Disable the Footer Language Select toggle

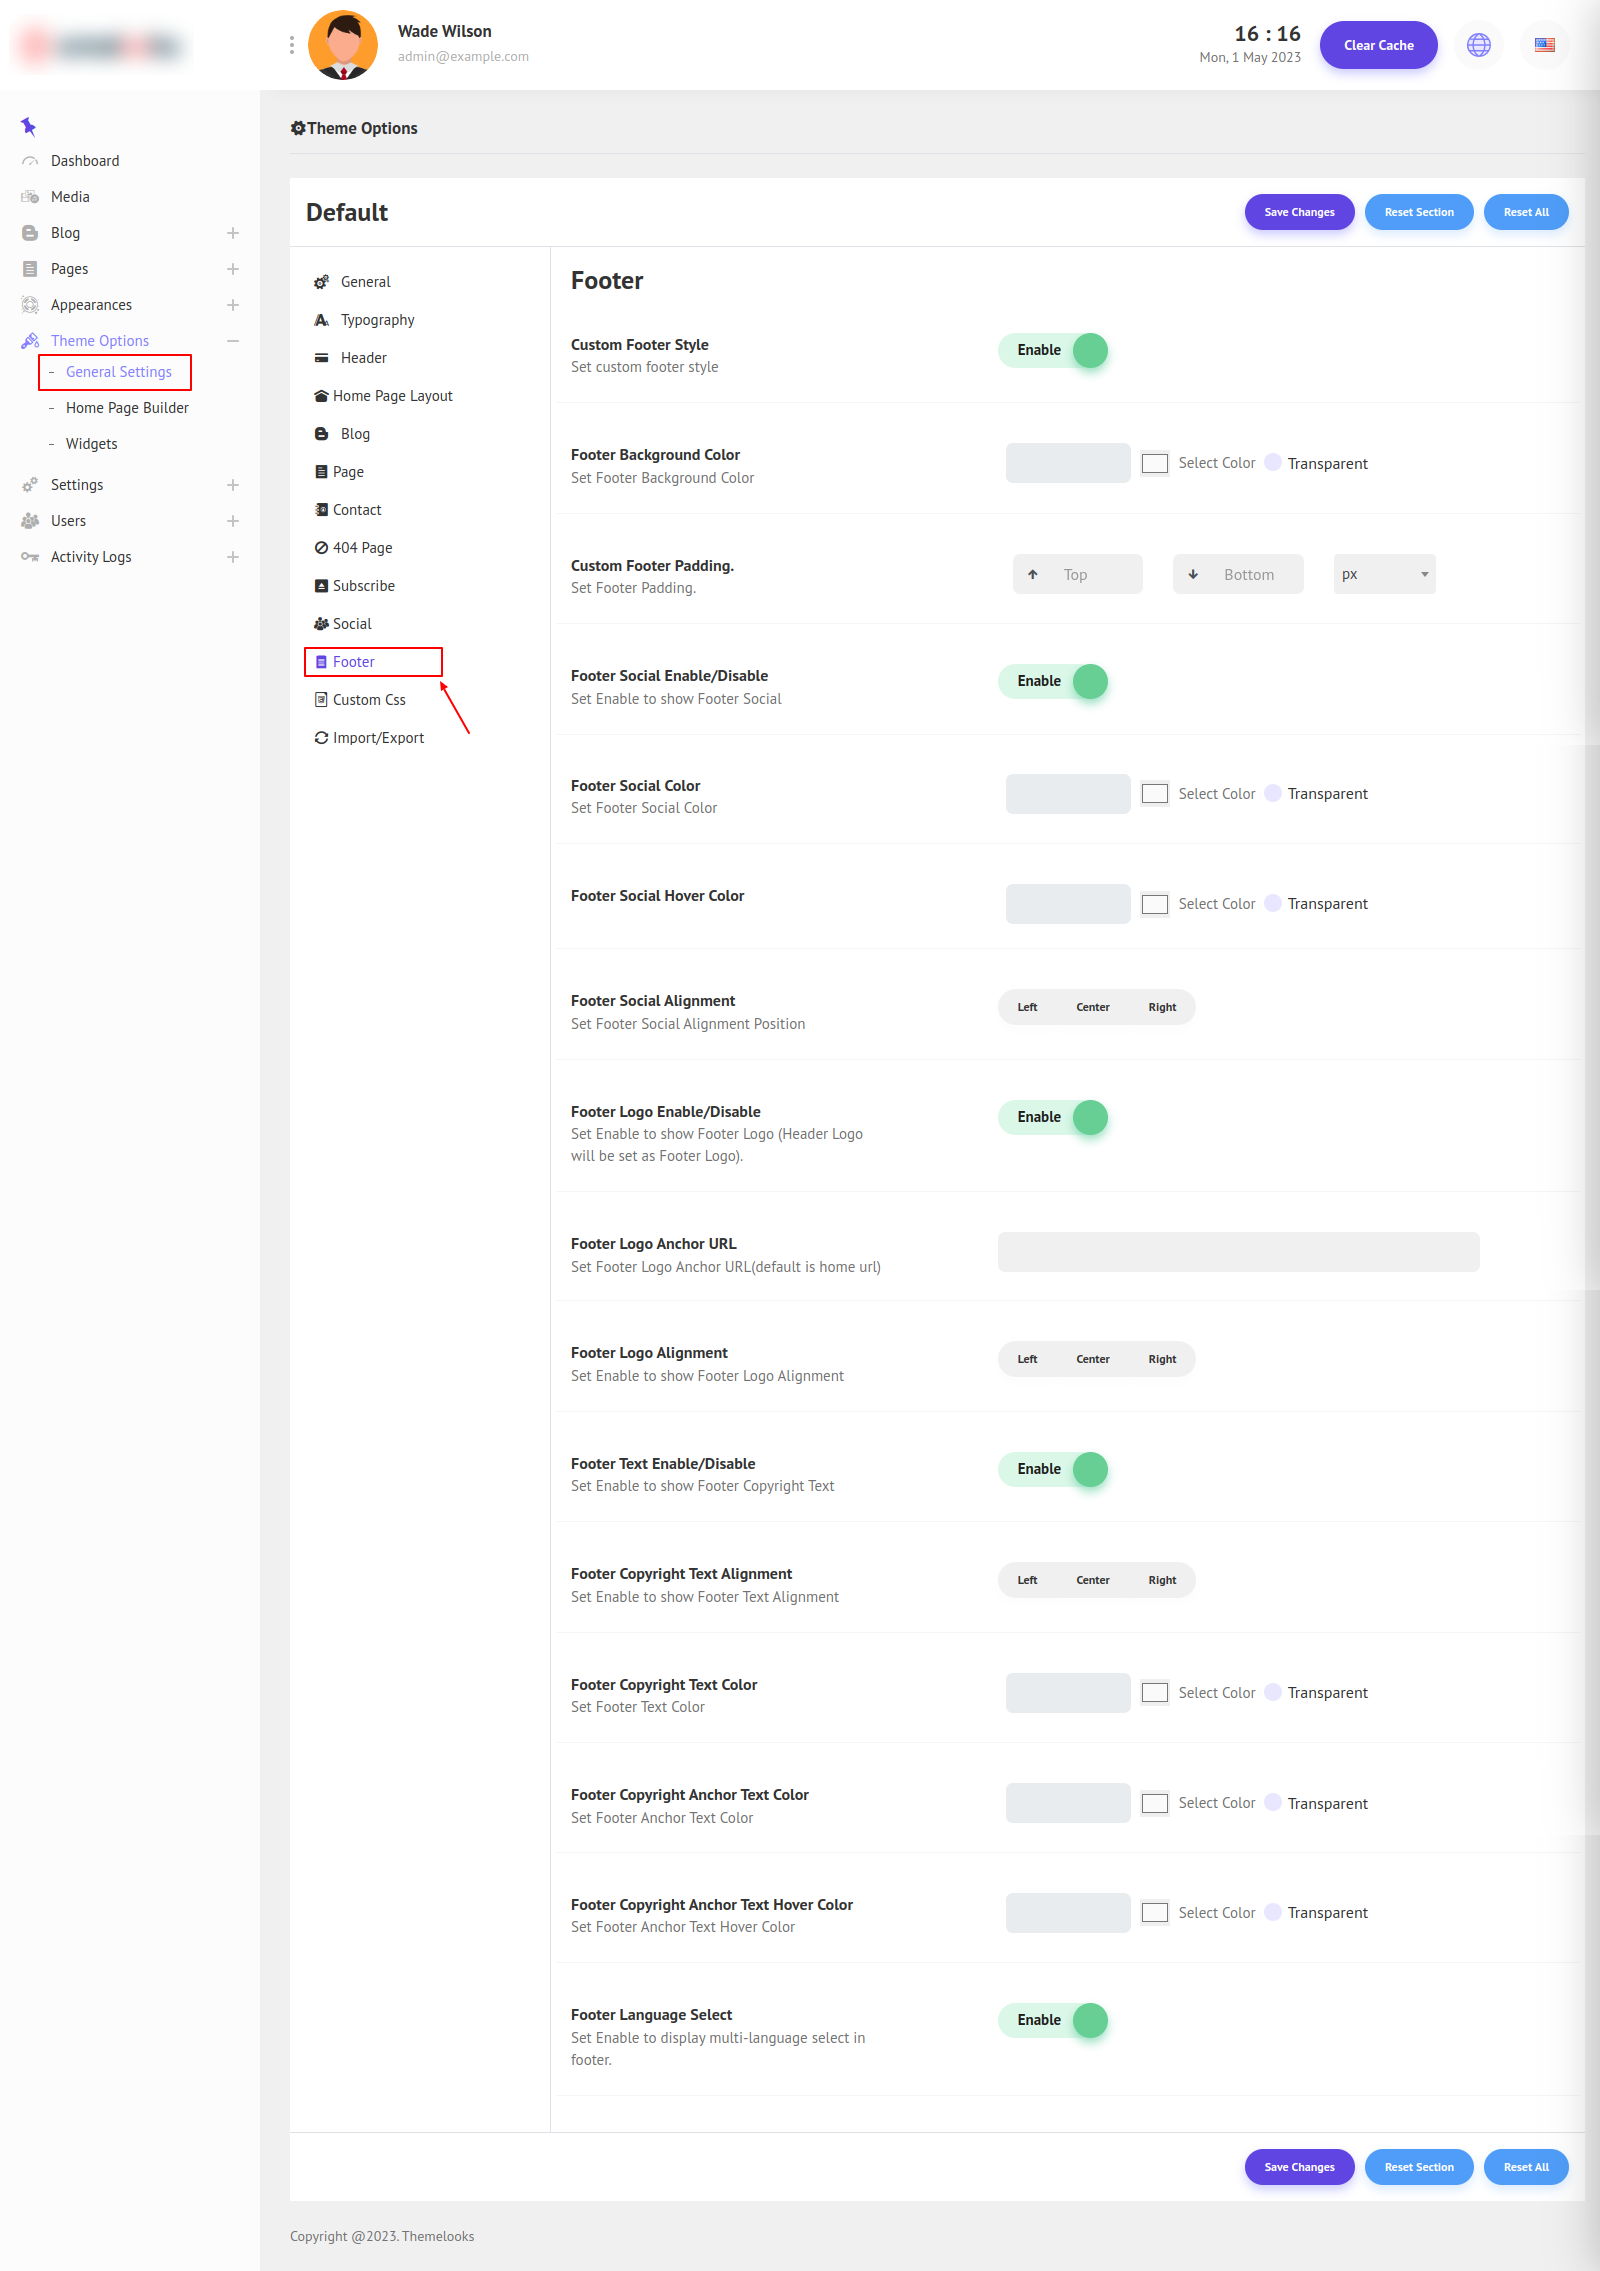(x=1054, y=2020)
